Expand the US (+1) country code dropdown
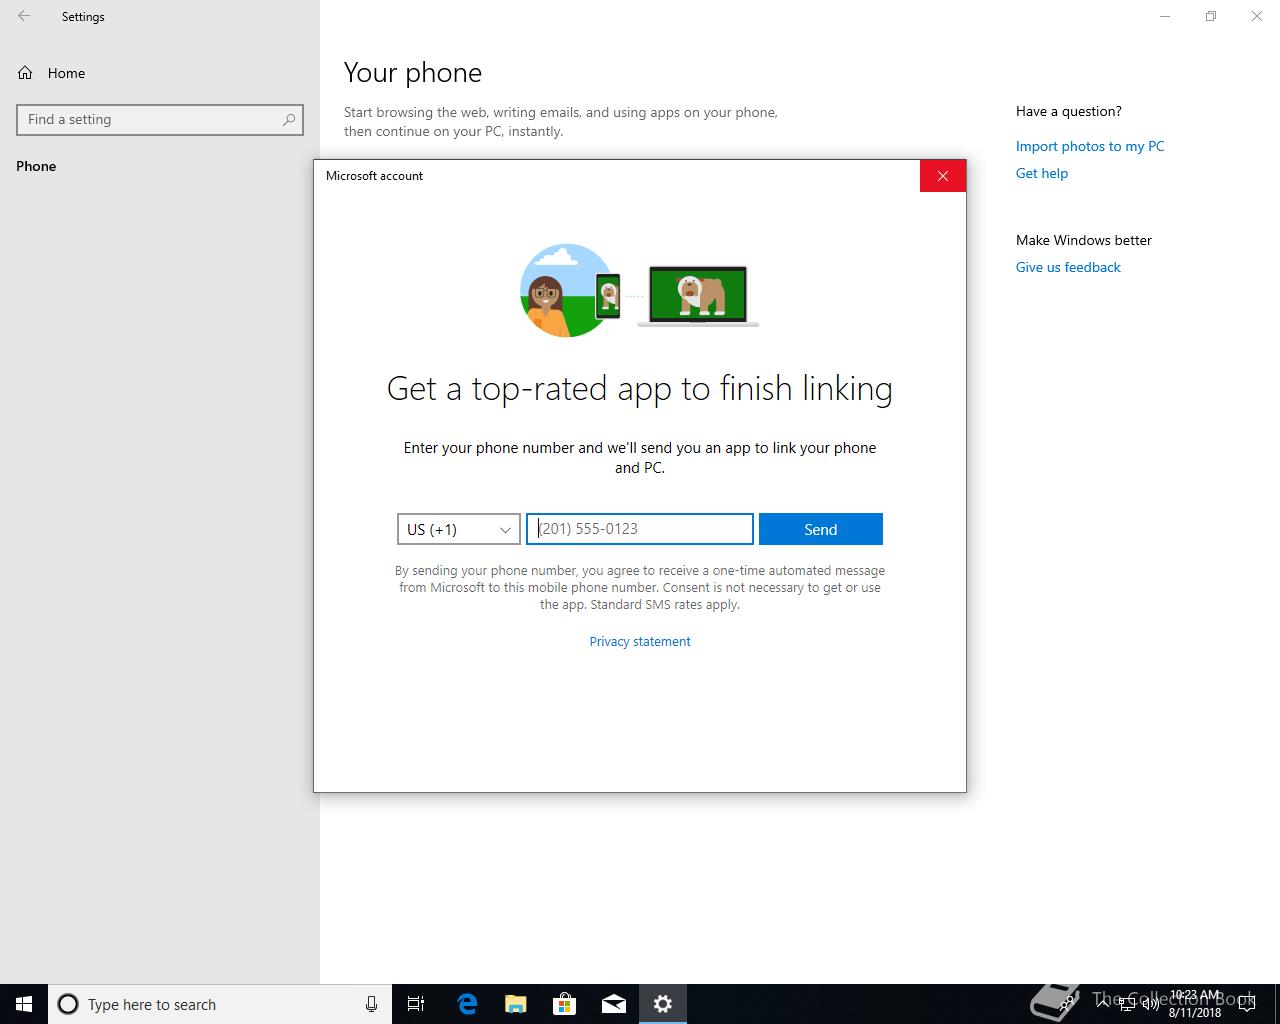 click(x=459, y=529)
